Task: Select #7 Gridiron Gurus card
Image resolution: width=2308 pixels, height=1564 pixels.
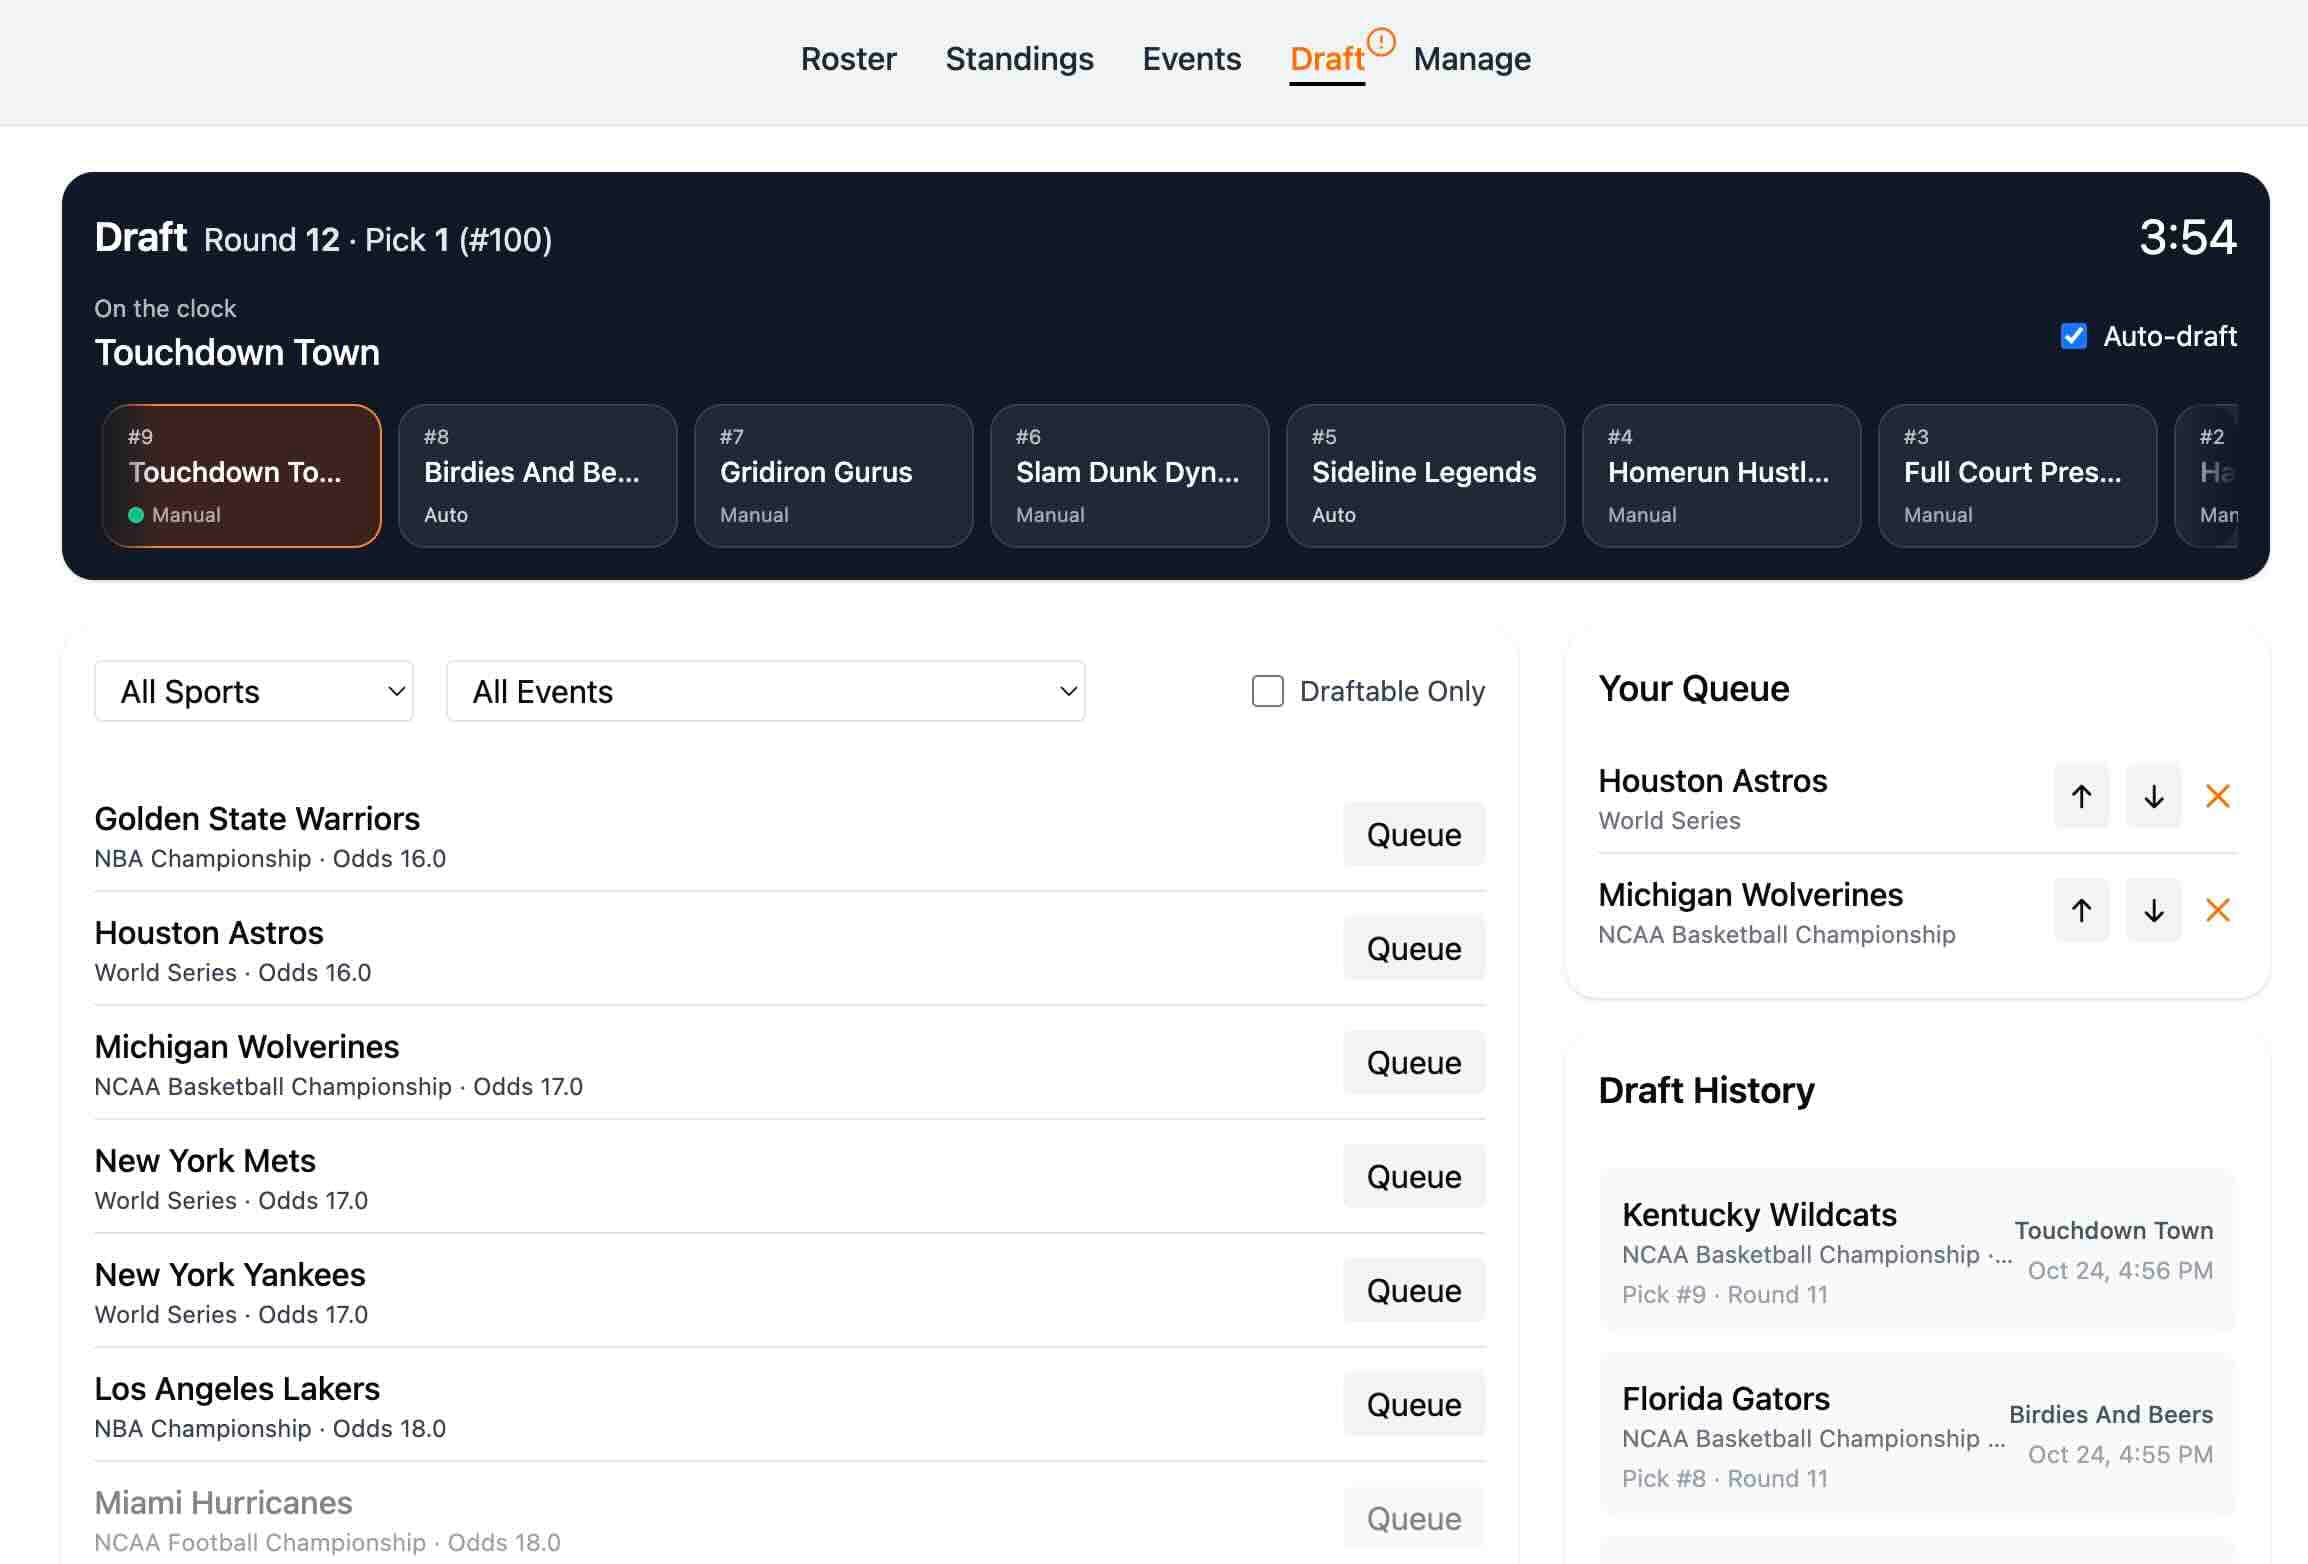Action: pyautogui.click(x=833, y=476)
